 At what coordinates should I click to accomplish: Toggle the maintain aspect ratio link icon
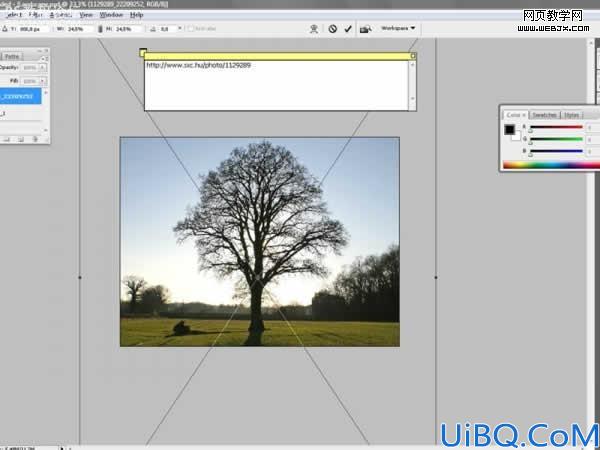coord(100,29)
